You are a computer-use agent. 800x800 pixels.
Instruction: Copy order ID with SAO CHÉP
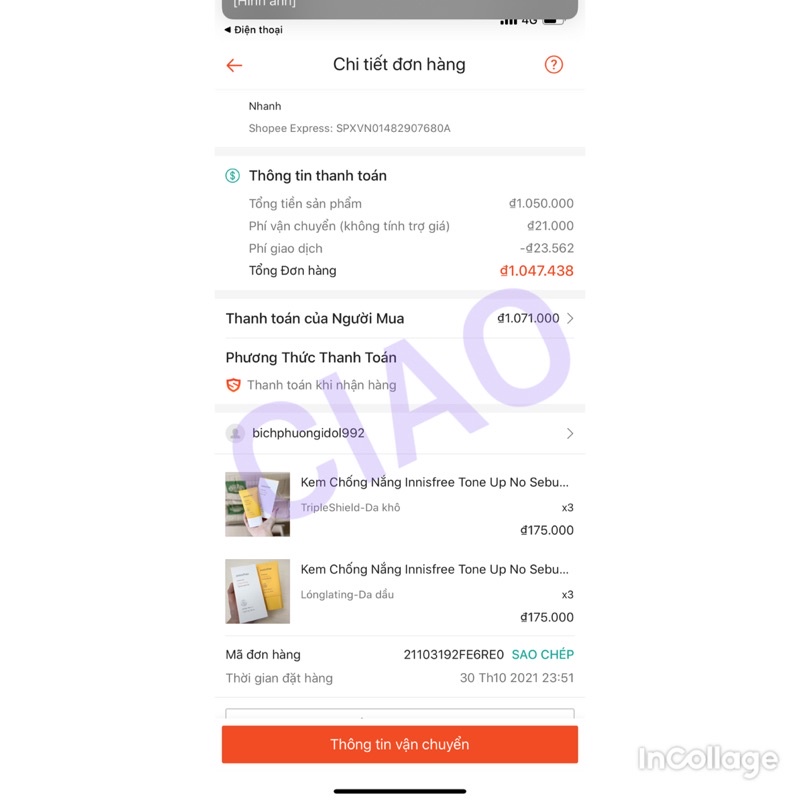pyautogui.click(x=542, y=655)
